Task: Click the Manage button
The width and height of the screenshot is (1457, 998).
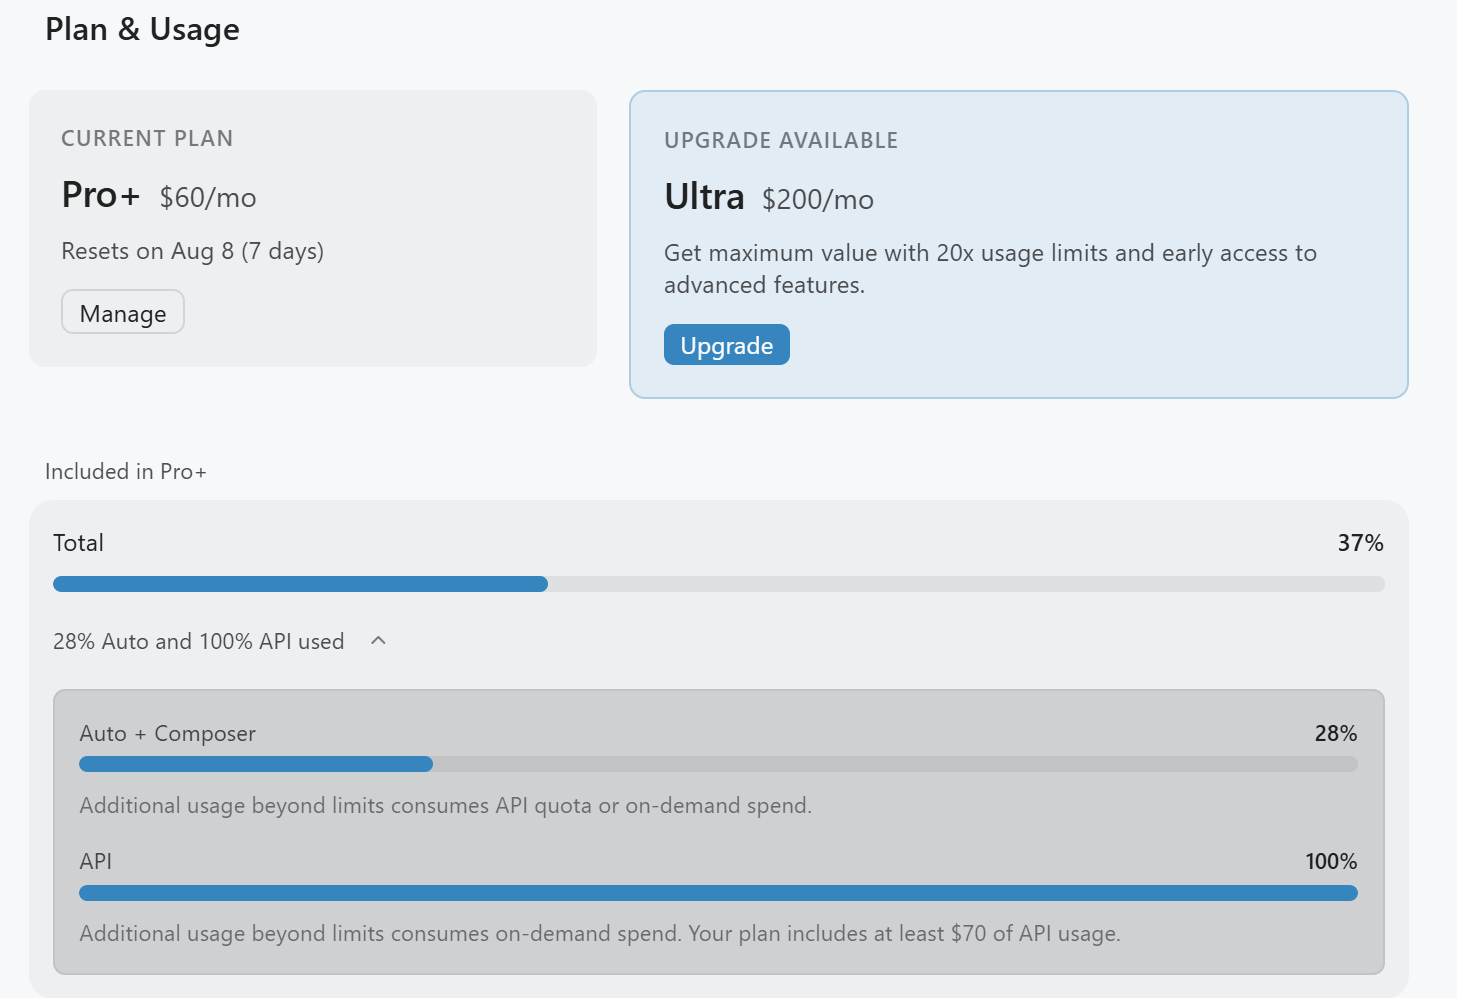Action: tap(123, 312)
